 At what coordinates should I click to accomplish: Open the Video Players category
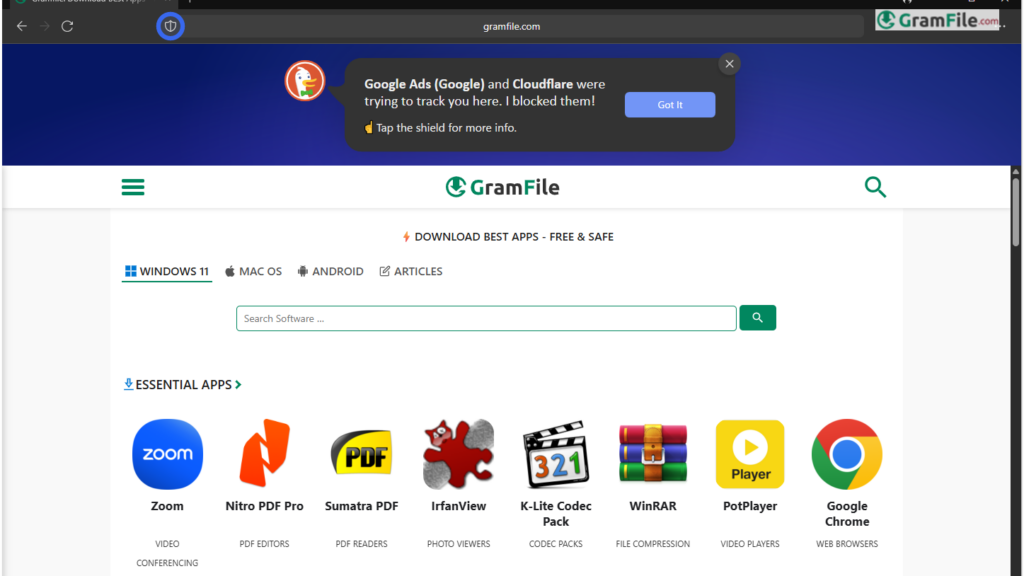tap(750, 543)
